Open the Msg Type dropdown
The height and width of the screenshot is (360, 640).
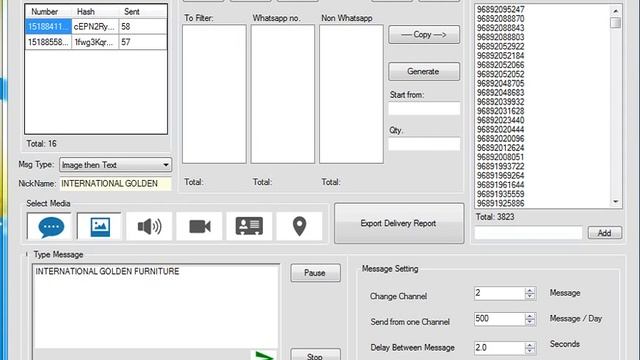point(116,165)
